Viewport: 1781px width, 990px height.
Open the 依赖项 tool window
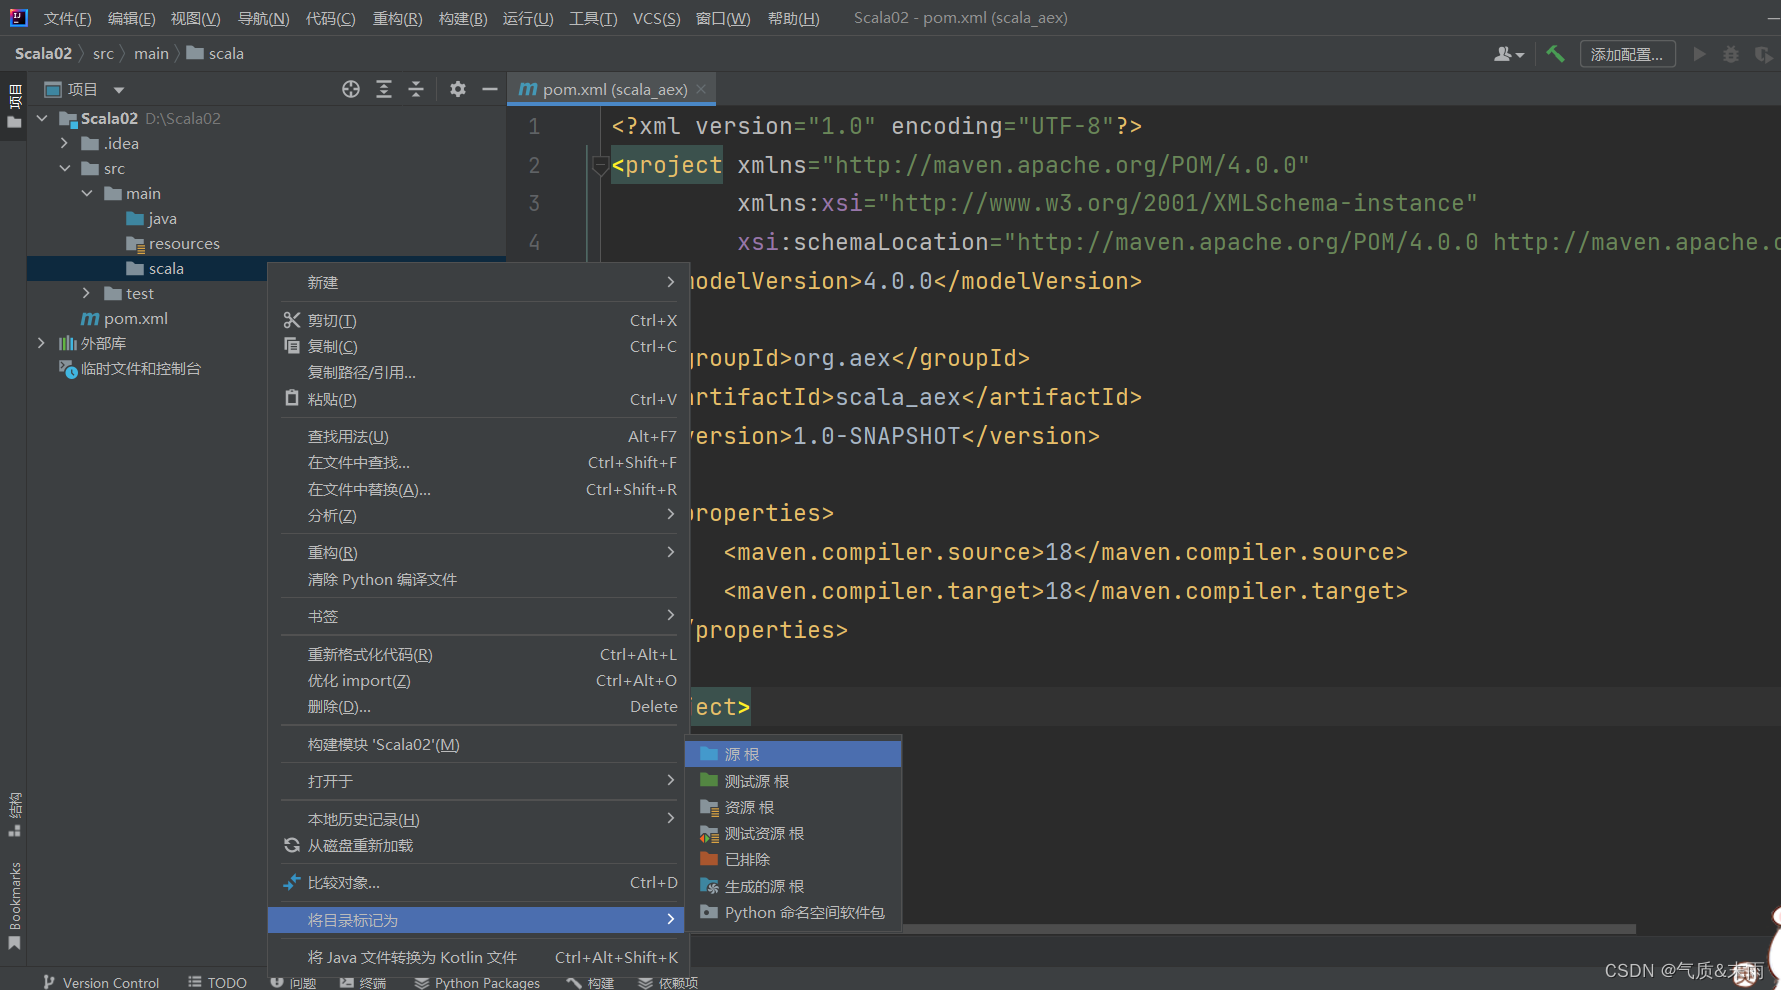coord(668,982)
